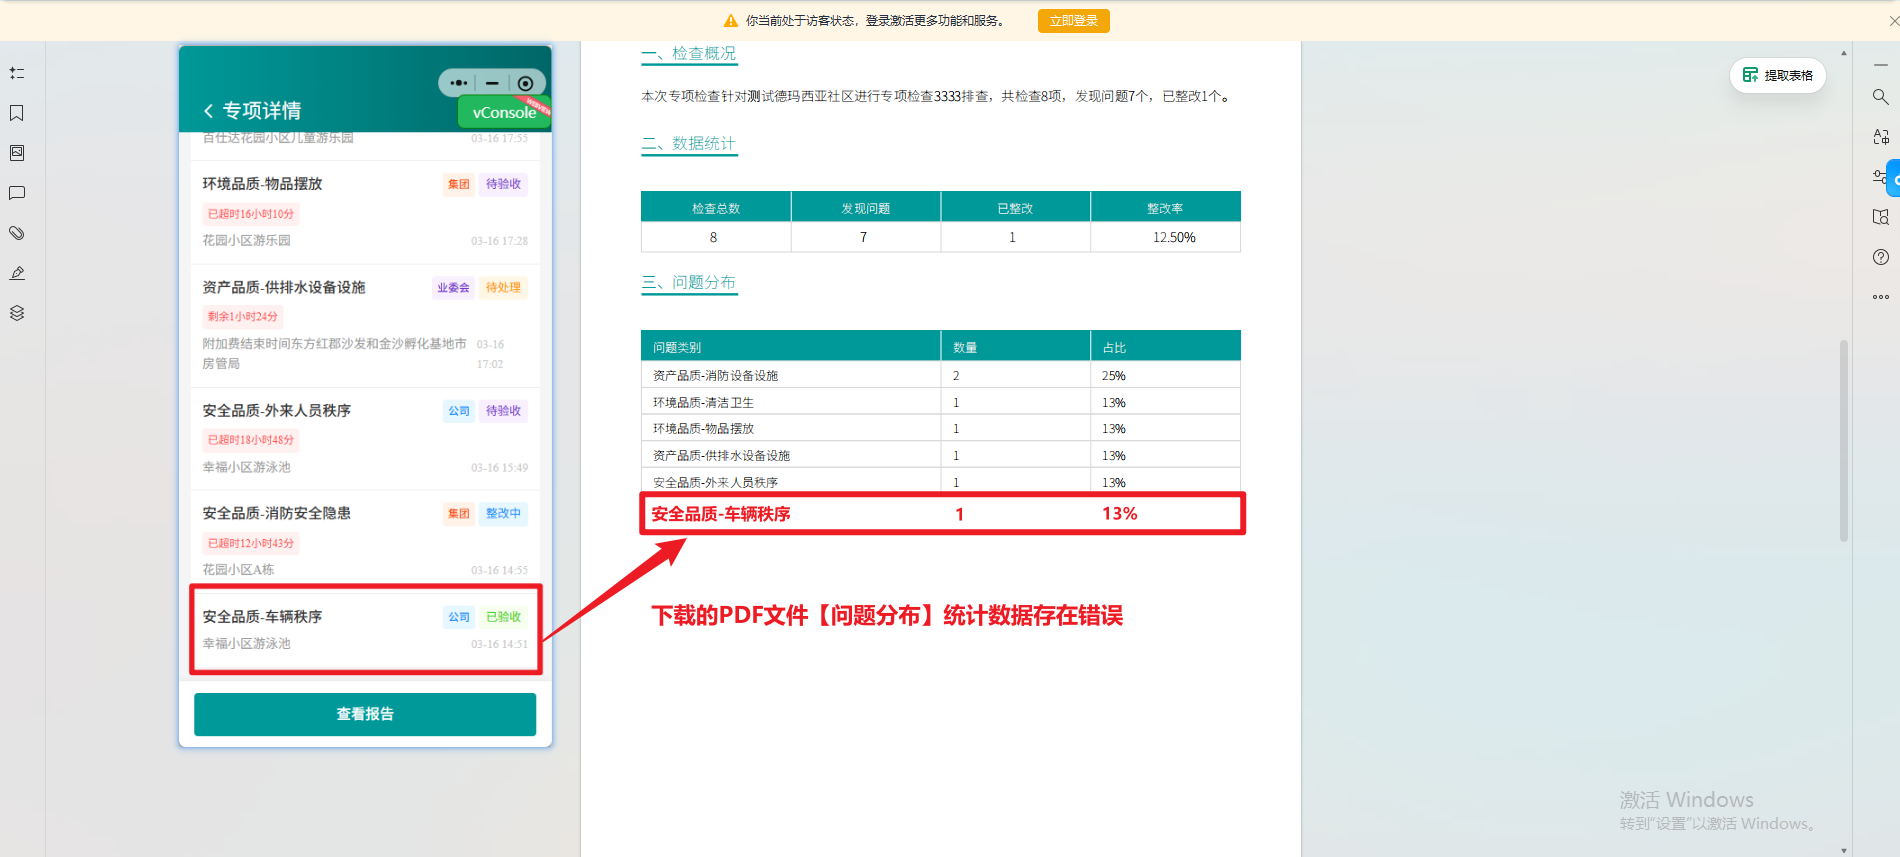The height and width of the screenshot is (857, 1900).
Task: Click the warning triangle icon in banner
Action: (x=730, y=20)
